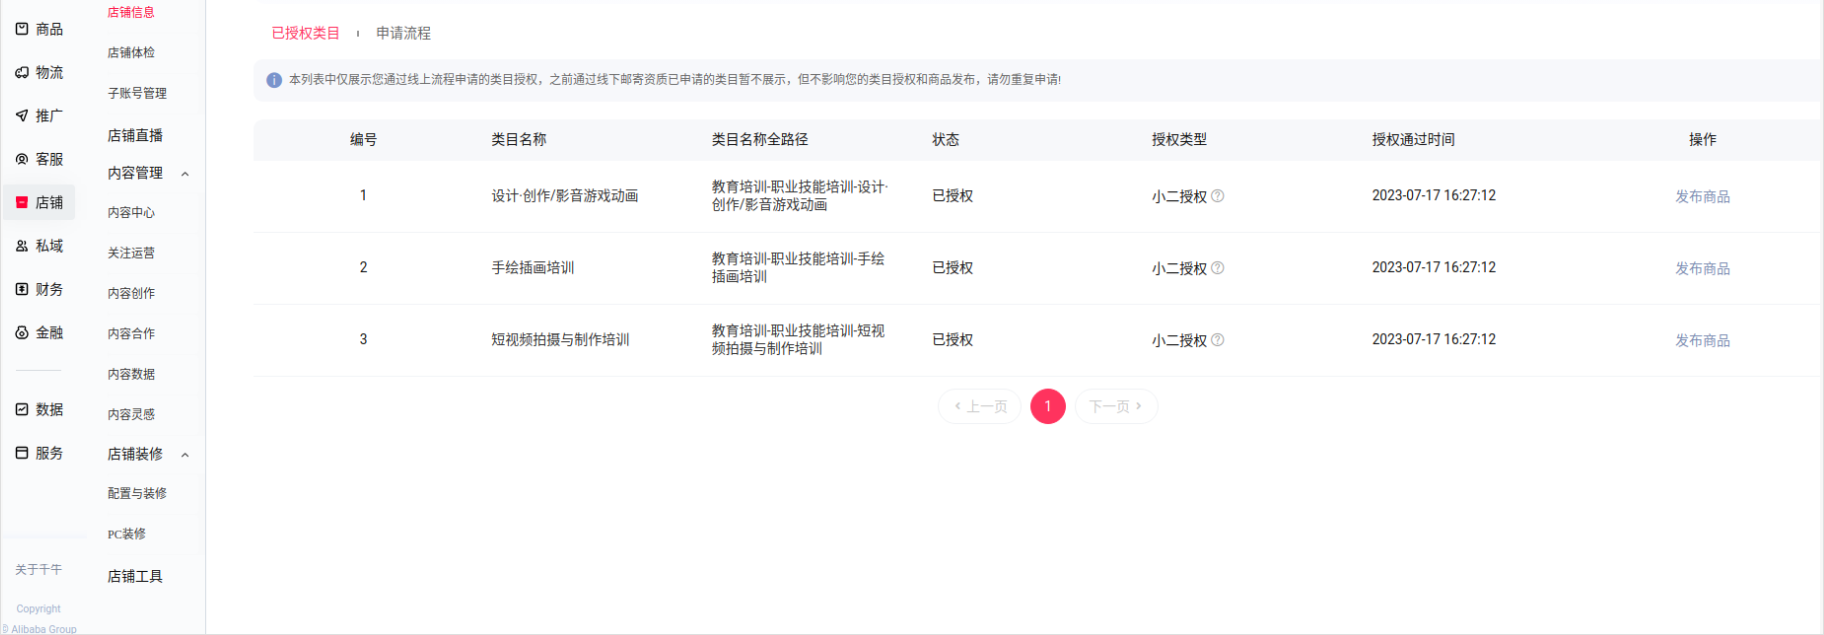The image size is (1824, 635).
Task: Open 物流 logistics truck icon
Action: tap(22, 73)
